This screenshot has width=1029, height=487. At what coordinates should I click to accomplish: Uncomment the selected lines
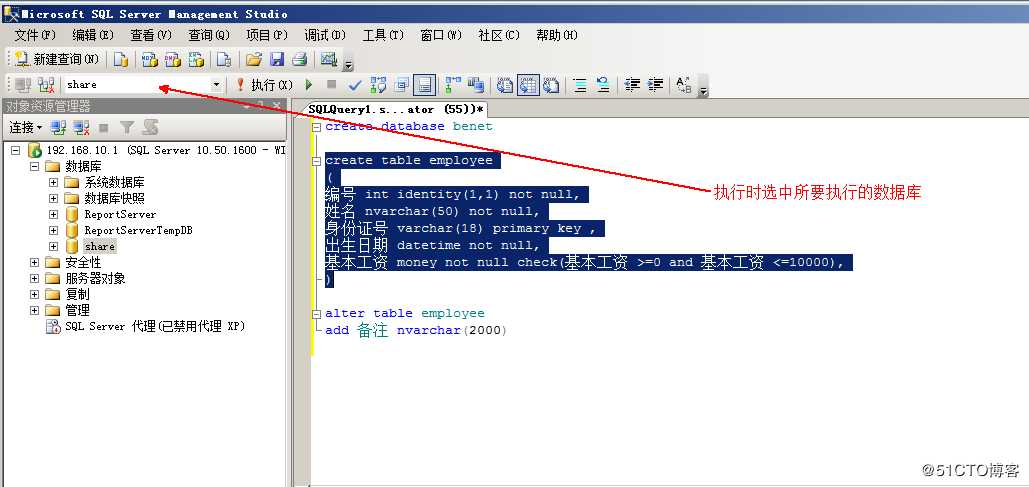tap(603, 85)
